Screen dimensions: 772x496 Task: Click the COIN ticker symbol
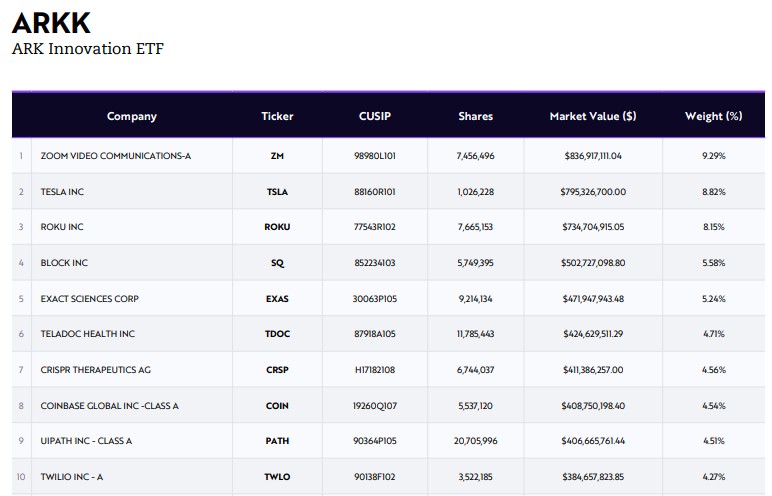[277, 406]
